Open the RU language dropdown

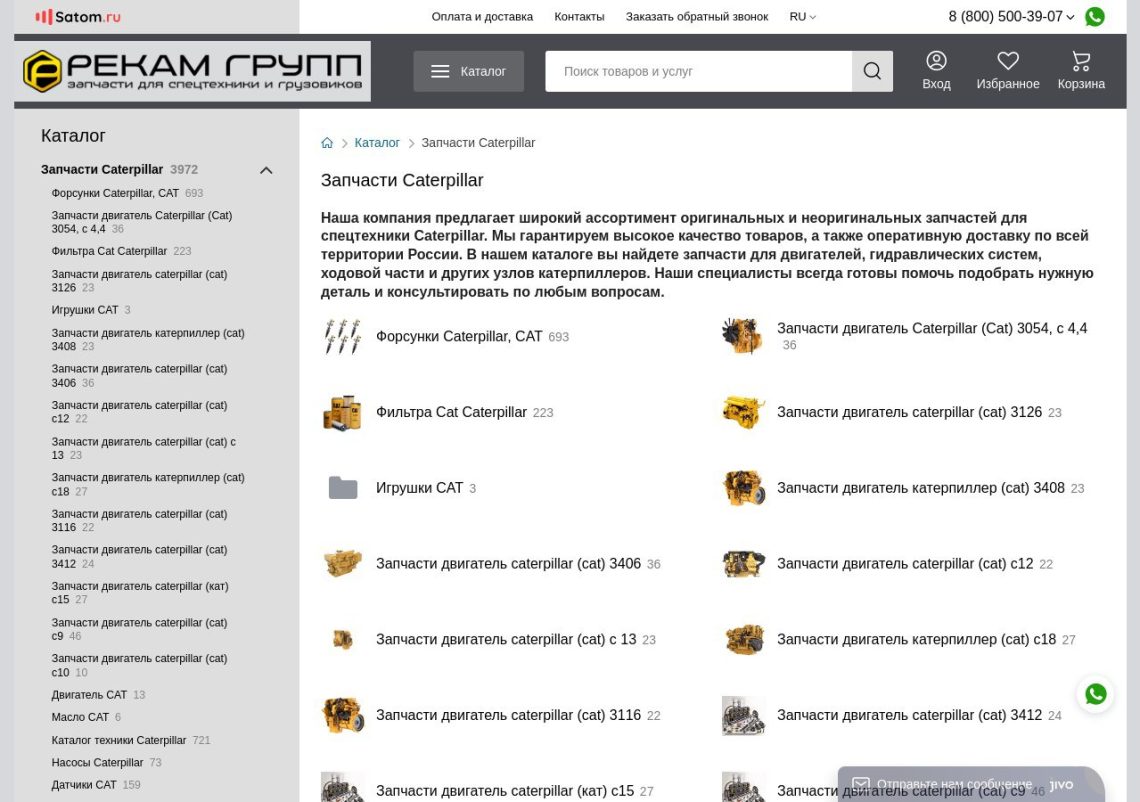click(x=802, y=17)
